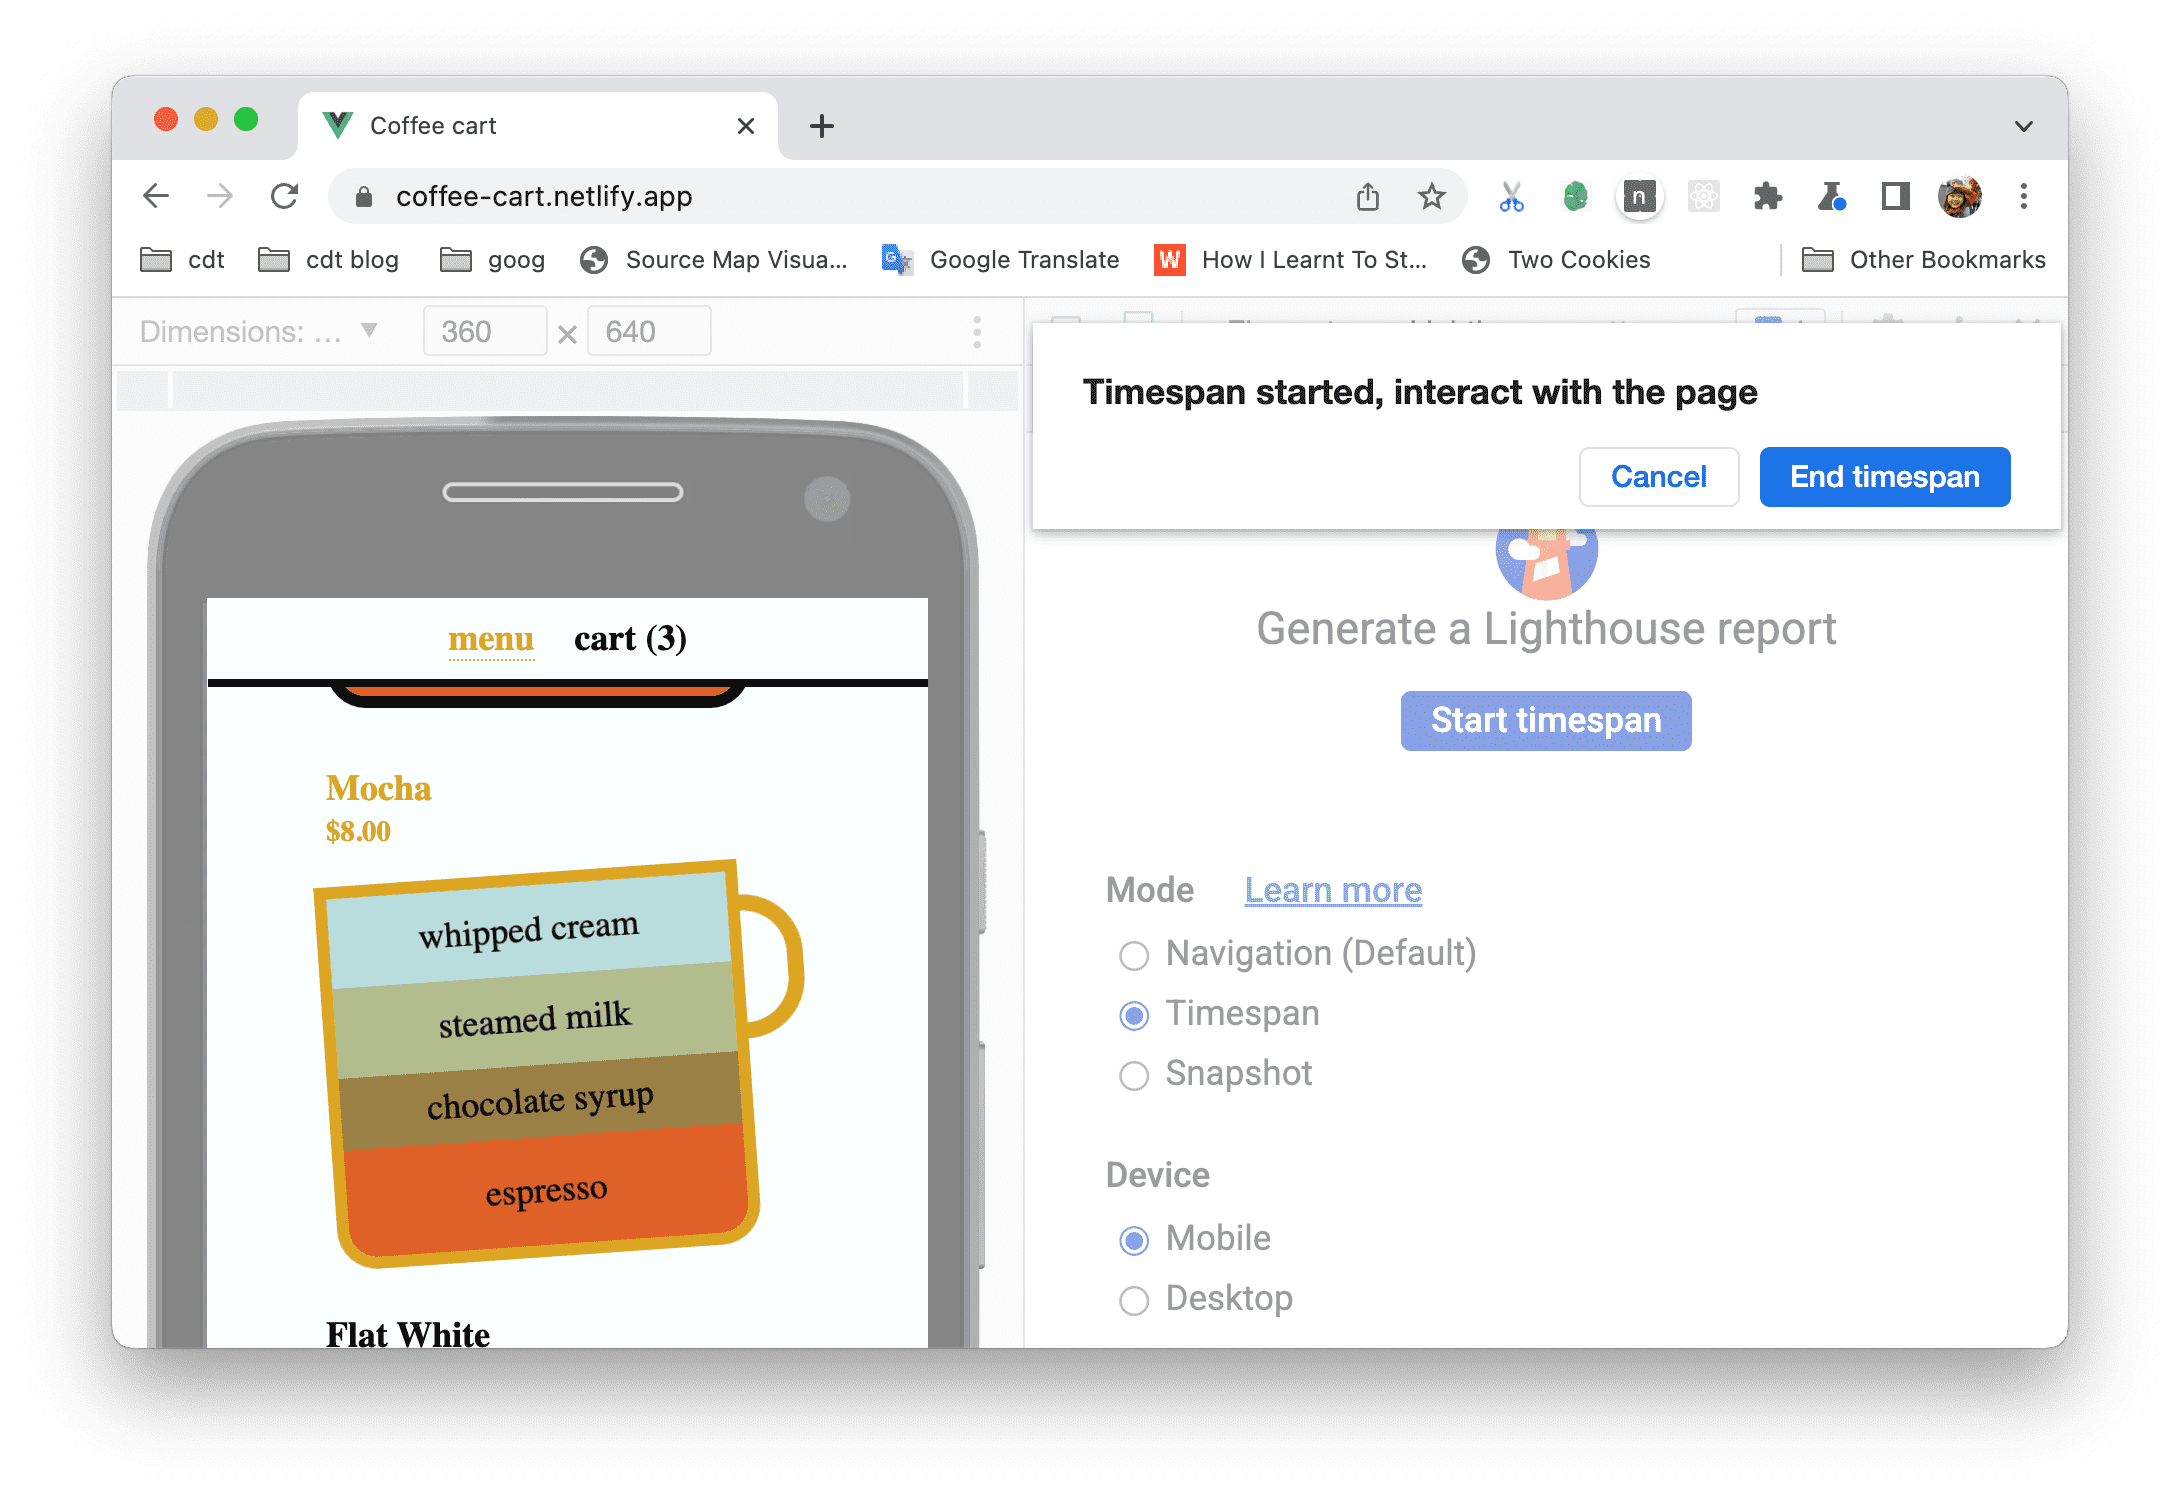2180x1496 pixels.
Task: Click the Lighthouse report generator icon
Action: pyautogui.click(x=1544, y=557)
